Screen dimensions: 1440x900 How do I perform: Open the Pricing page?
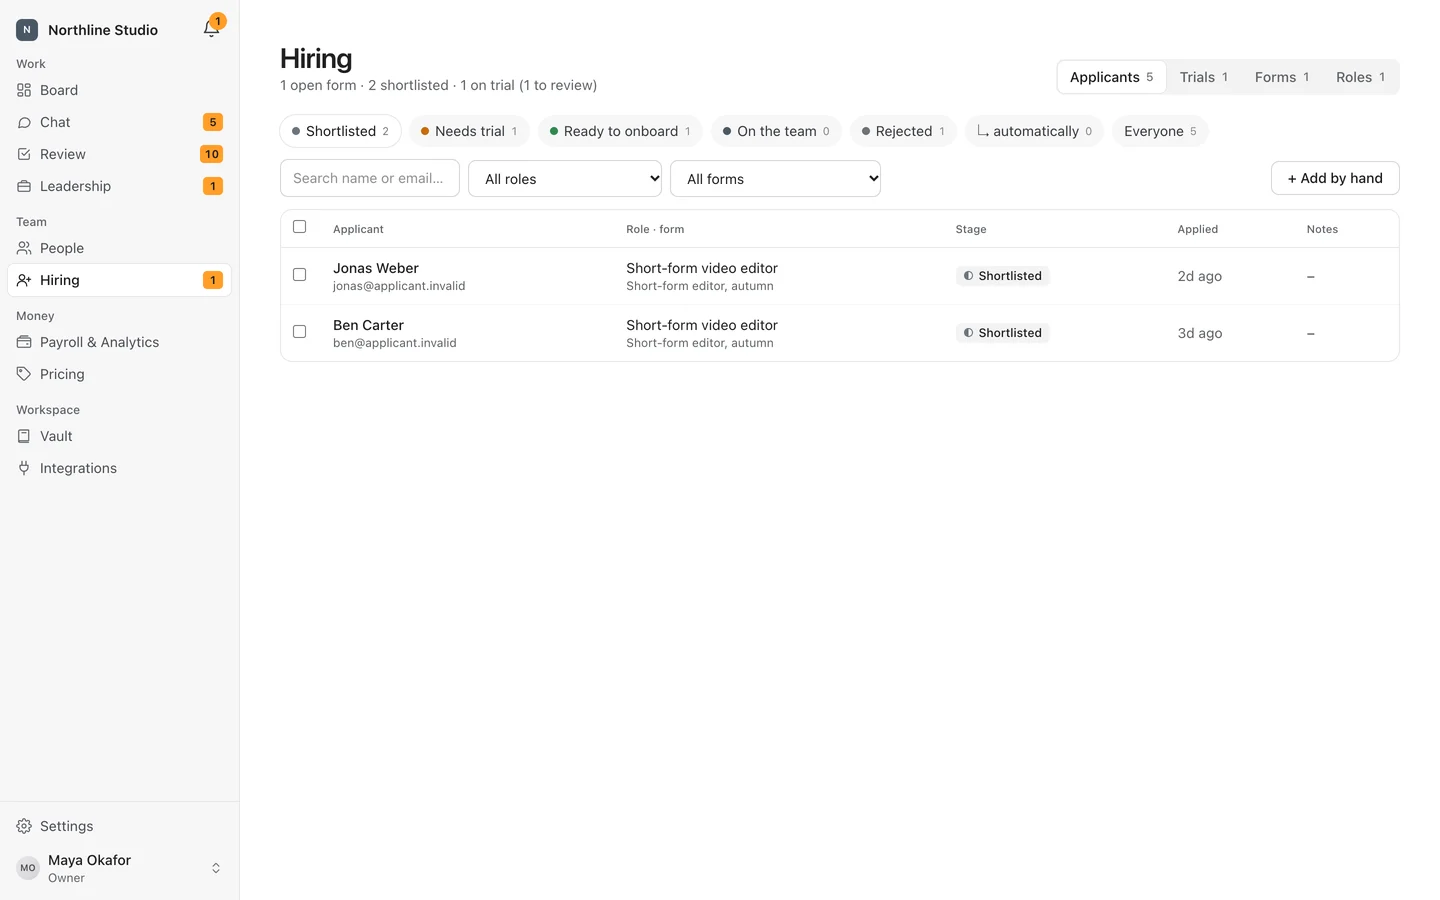point(119,374)
